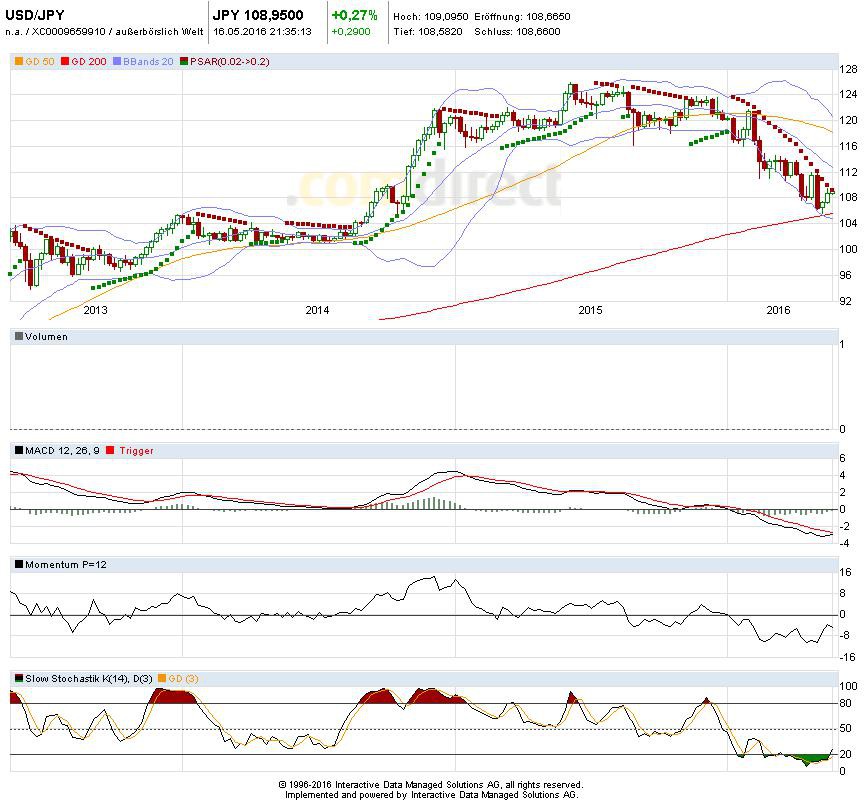Click the red Trigger legend square
The height and width of the screenshot is (800, 864).
point(110,451)
